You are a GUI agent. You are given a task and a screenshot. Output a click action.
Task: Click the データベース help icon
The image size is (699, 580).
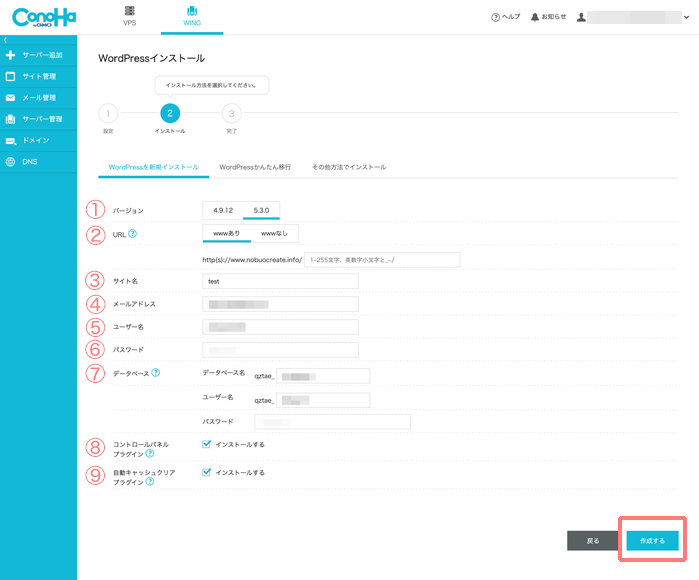156,373
